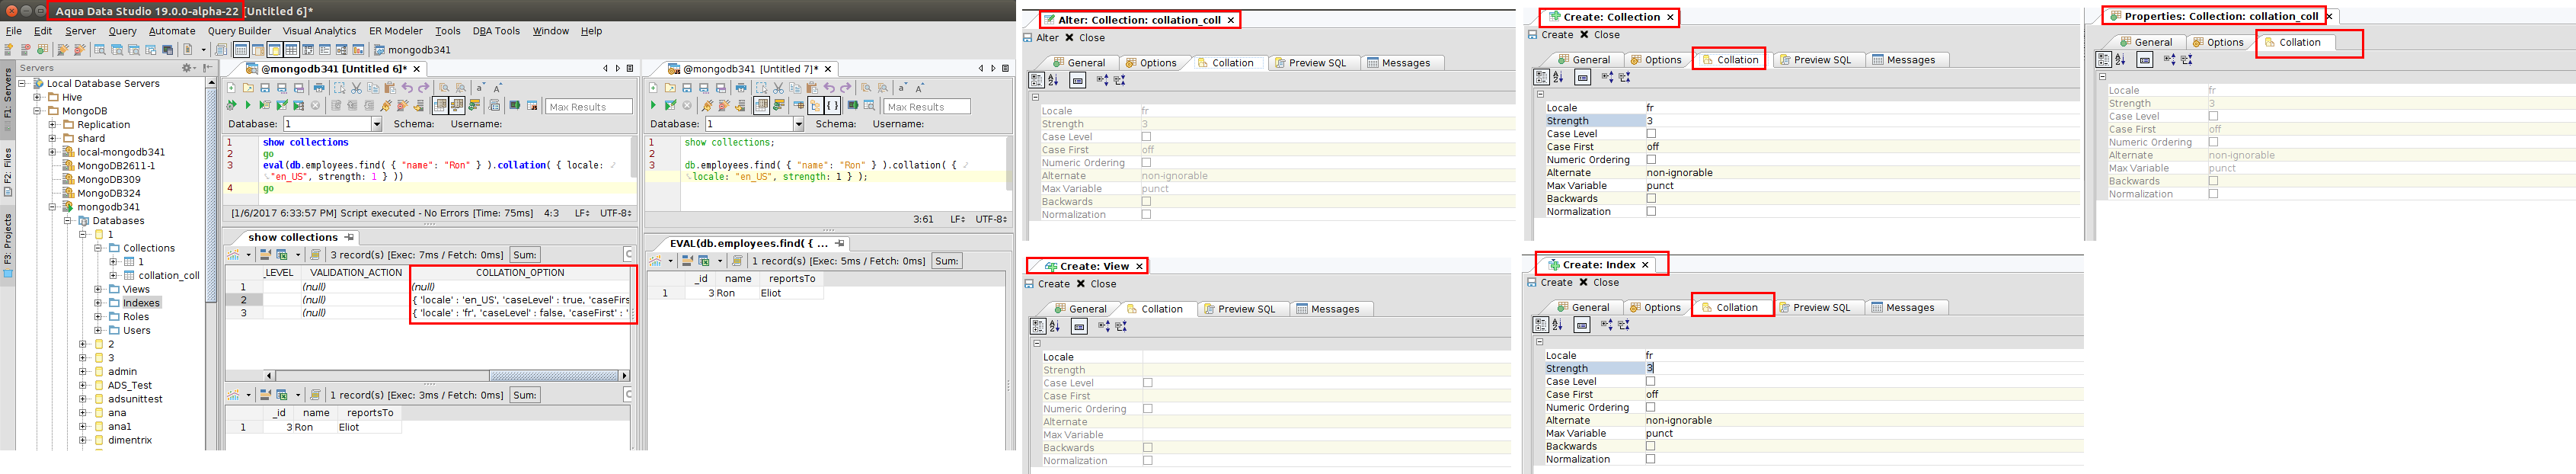Click Max Results field in Untitled 6 editor

tap(589, 106)
